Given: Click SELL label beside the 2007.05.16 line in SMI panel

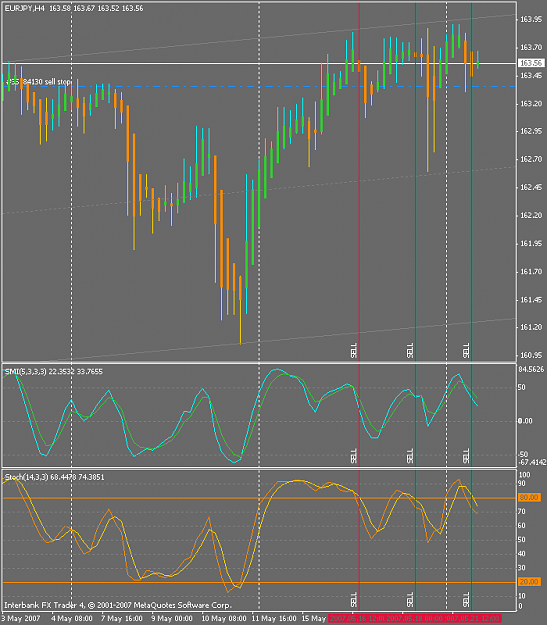Looking at the screenshot, I should click(x=353, y=456).
